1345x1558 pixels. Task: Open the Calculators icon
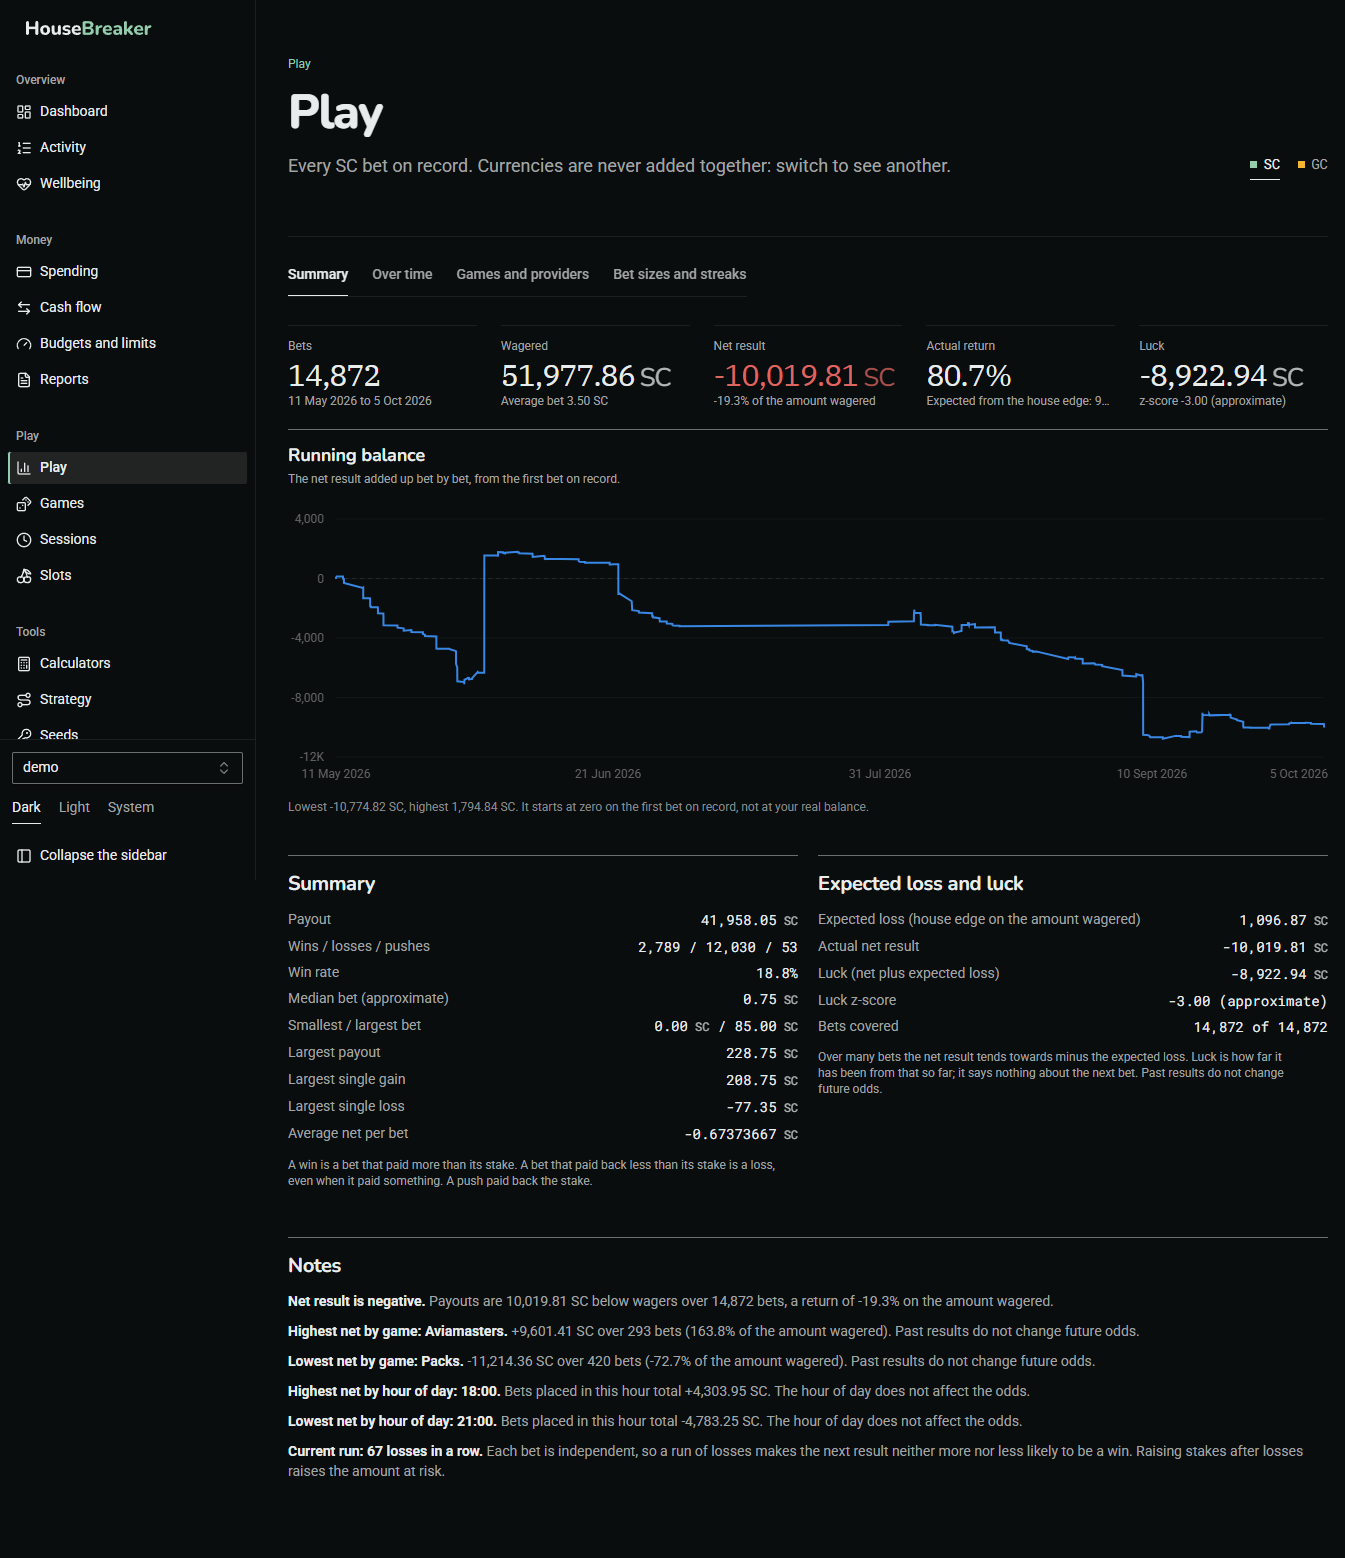coord(24,664)
